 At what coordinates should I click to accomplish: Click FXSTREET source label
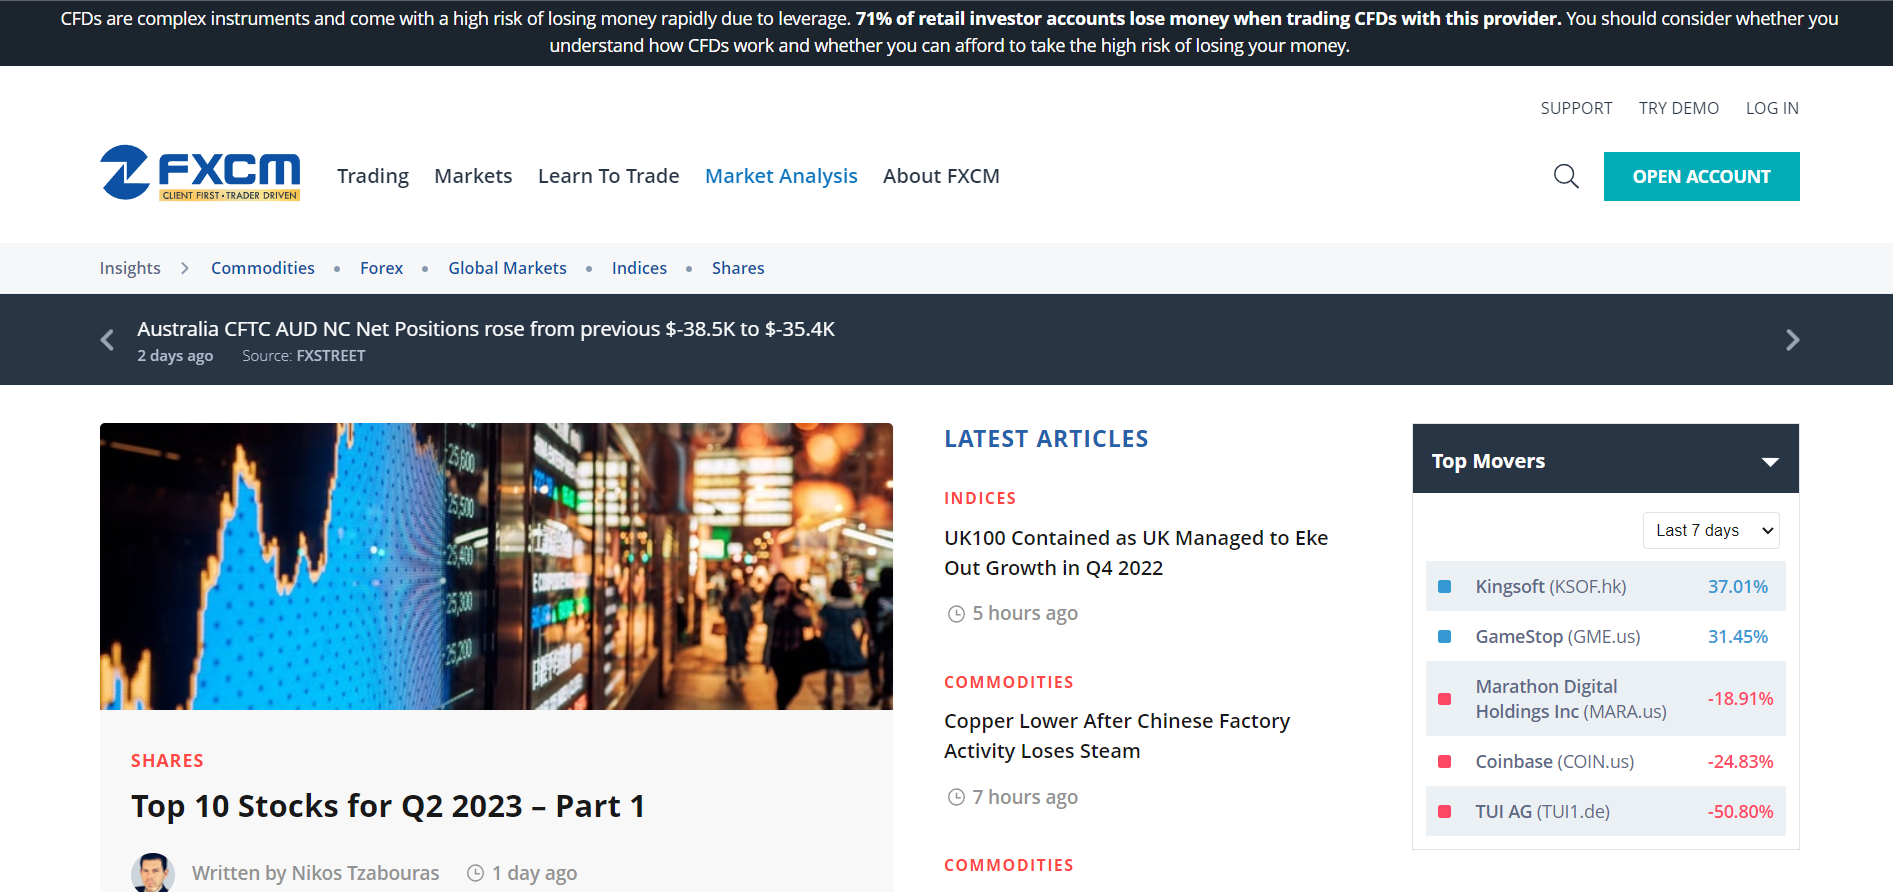331,356
